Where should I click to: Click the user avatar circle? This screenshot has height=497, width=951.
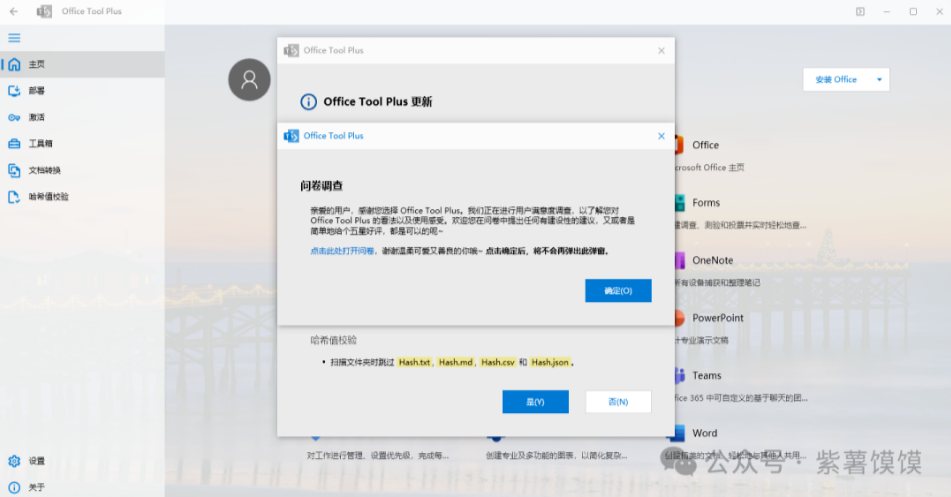249,80
